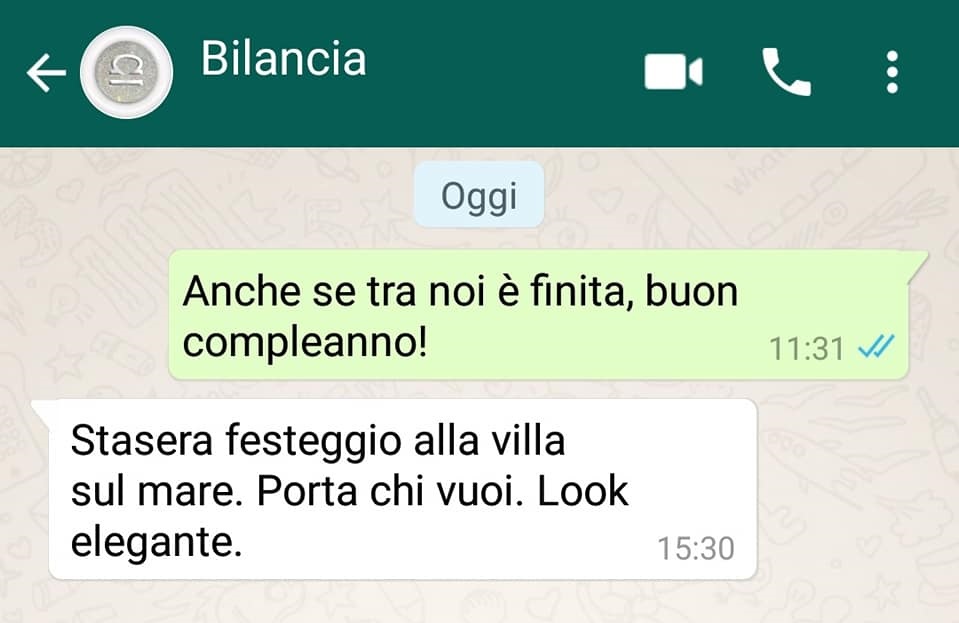Click the 11:31 timestamp on sent message
959x623 pixels.
[x=806, y=349]
